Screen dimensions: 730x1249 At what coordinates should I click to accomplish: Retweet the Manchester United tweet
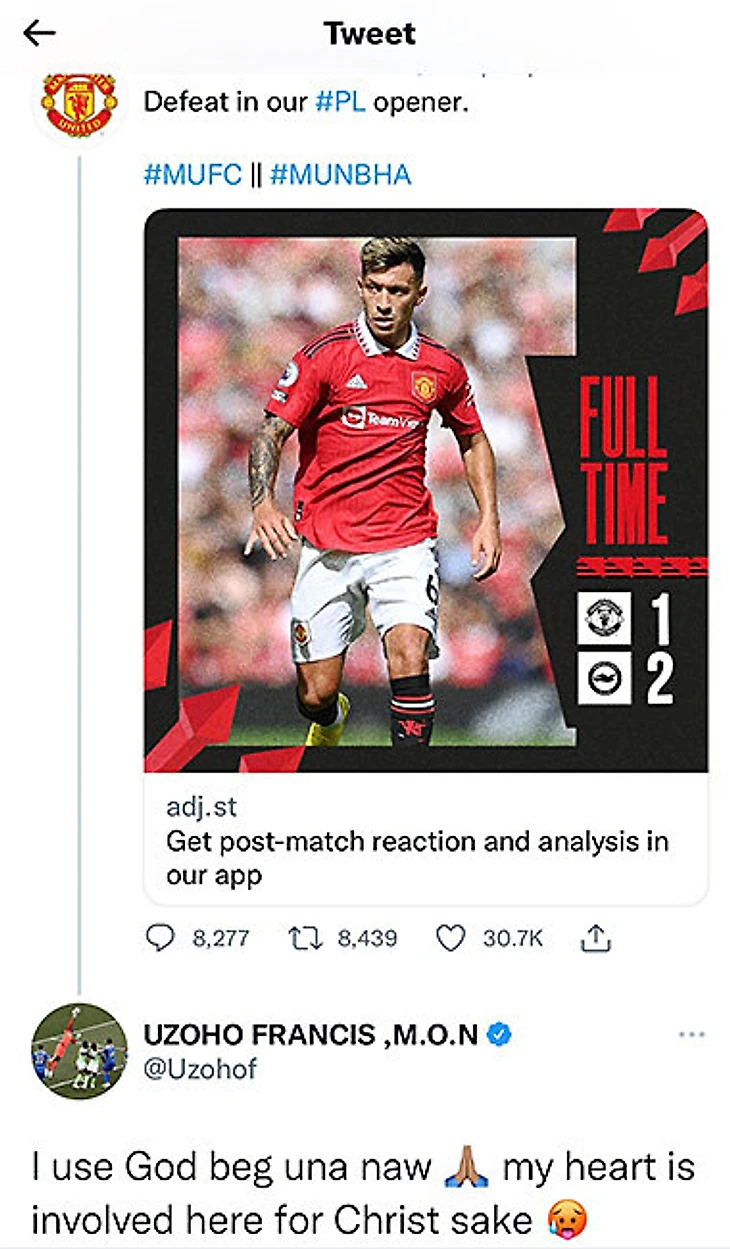coord(301,938)
